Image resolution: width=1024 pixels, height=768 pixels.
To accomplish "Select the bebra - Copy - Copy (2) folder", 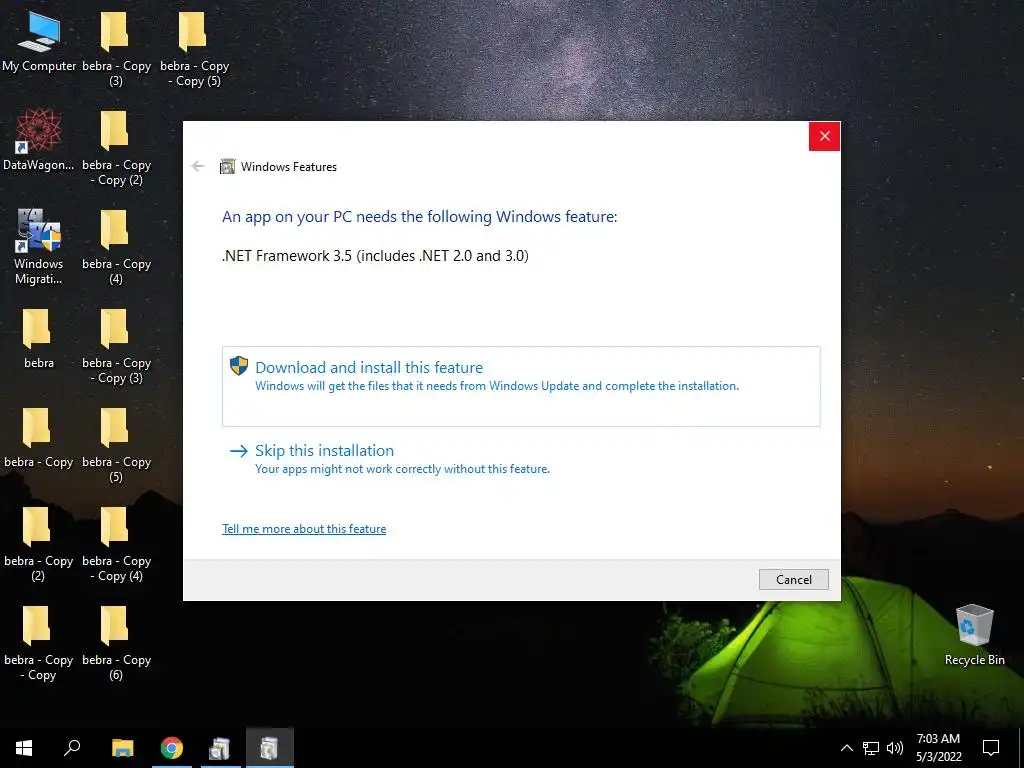I will [x=116, y=148].
